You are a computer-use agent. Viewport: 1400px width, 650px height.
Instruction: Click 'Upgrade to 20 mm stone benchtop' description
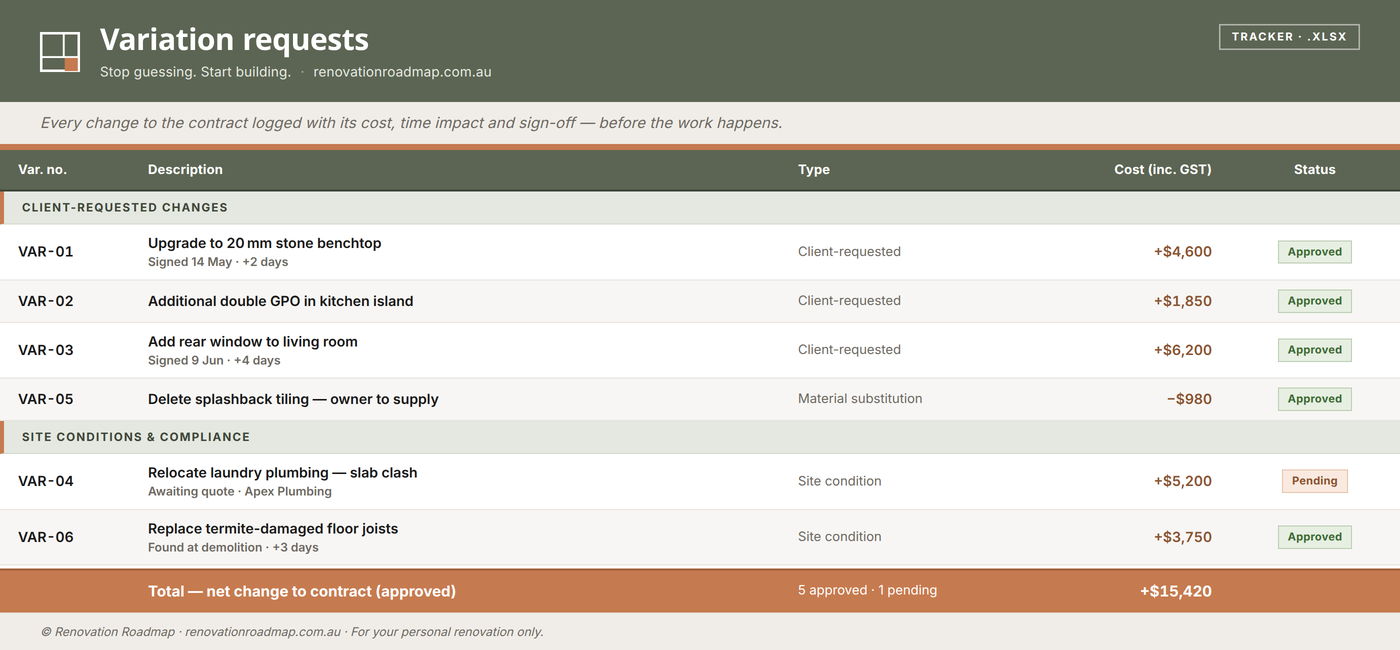[x=264, y=243]
